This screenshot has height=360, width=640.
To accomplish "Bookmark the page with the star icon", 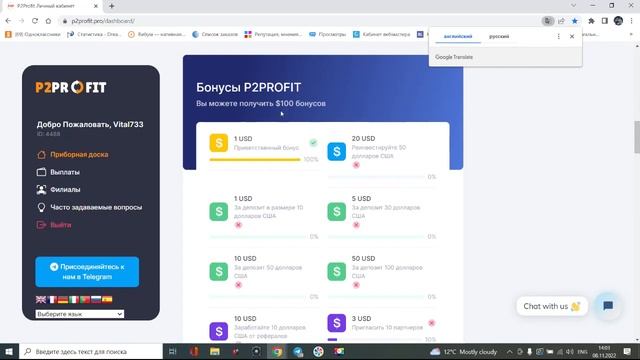I will (x=575, y=21).
